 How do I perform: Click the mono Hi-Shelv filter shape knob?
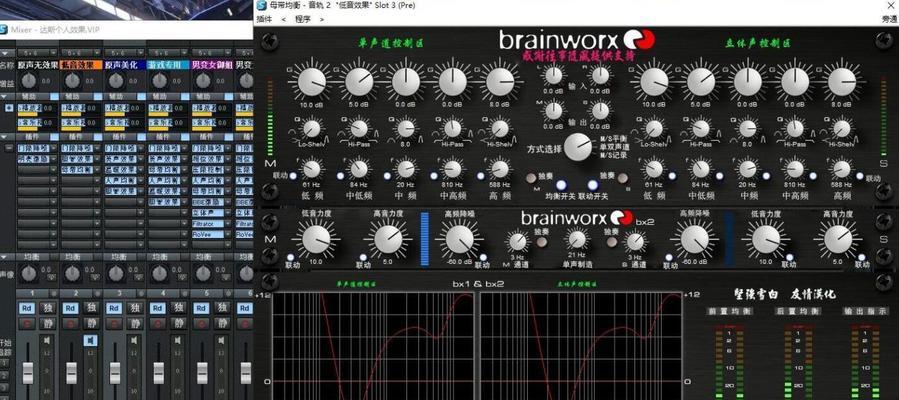[499, 128]
